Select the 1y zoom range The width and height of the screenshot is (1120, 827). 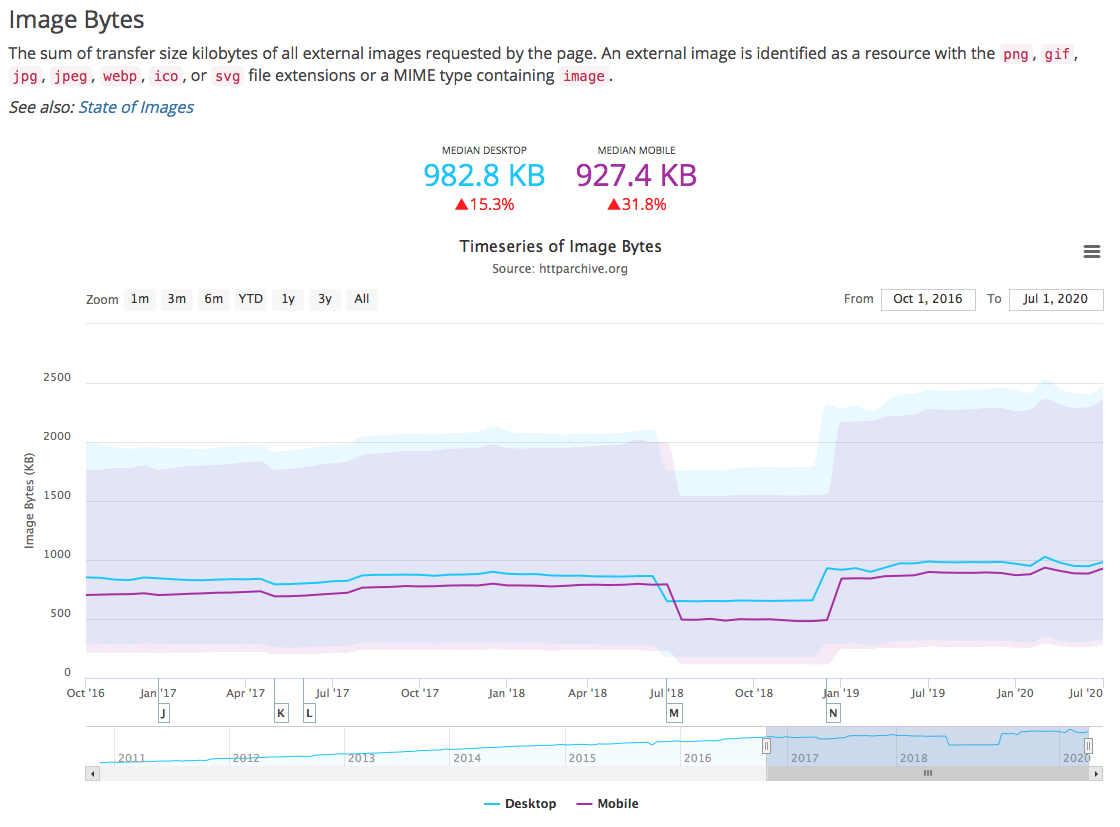288,299
